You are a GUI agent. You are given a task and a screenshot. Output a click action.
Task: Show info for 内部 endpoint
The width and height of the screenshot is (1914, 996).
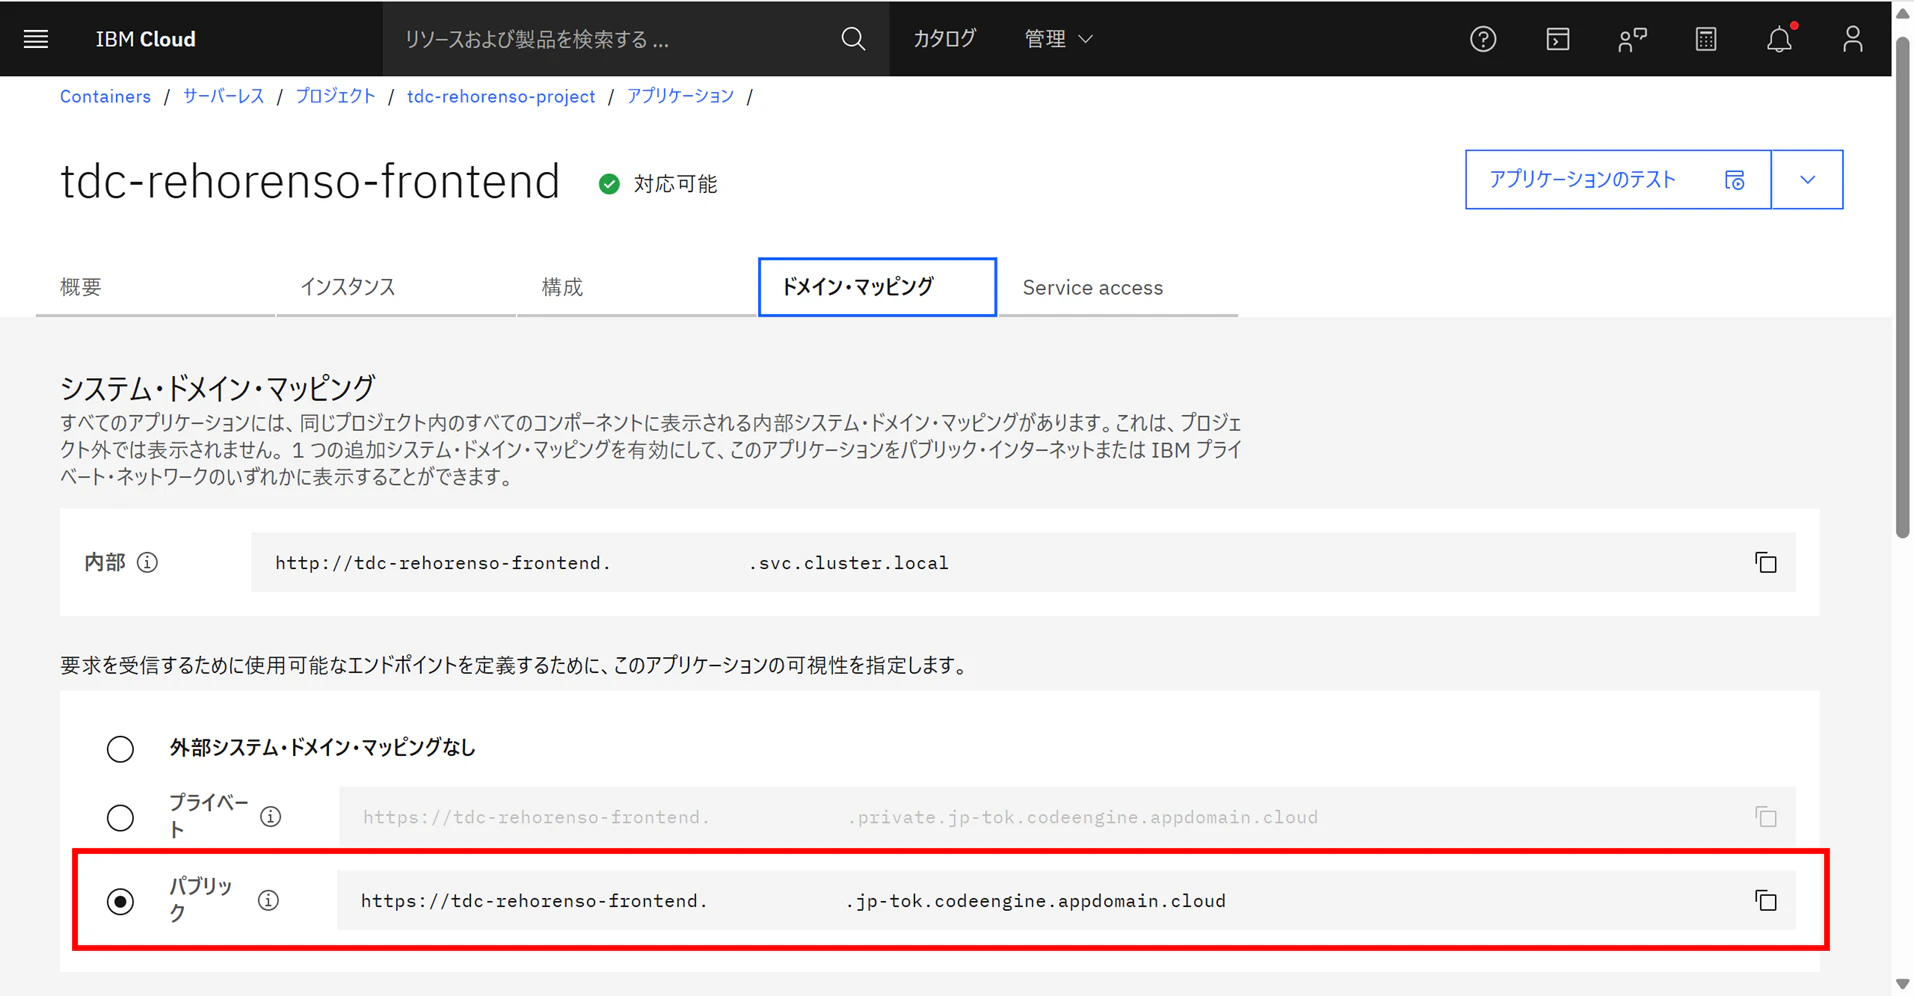[x=147, y=563]
